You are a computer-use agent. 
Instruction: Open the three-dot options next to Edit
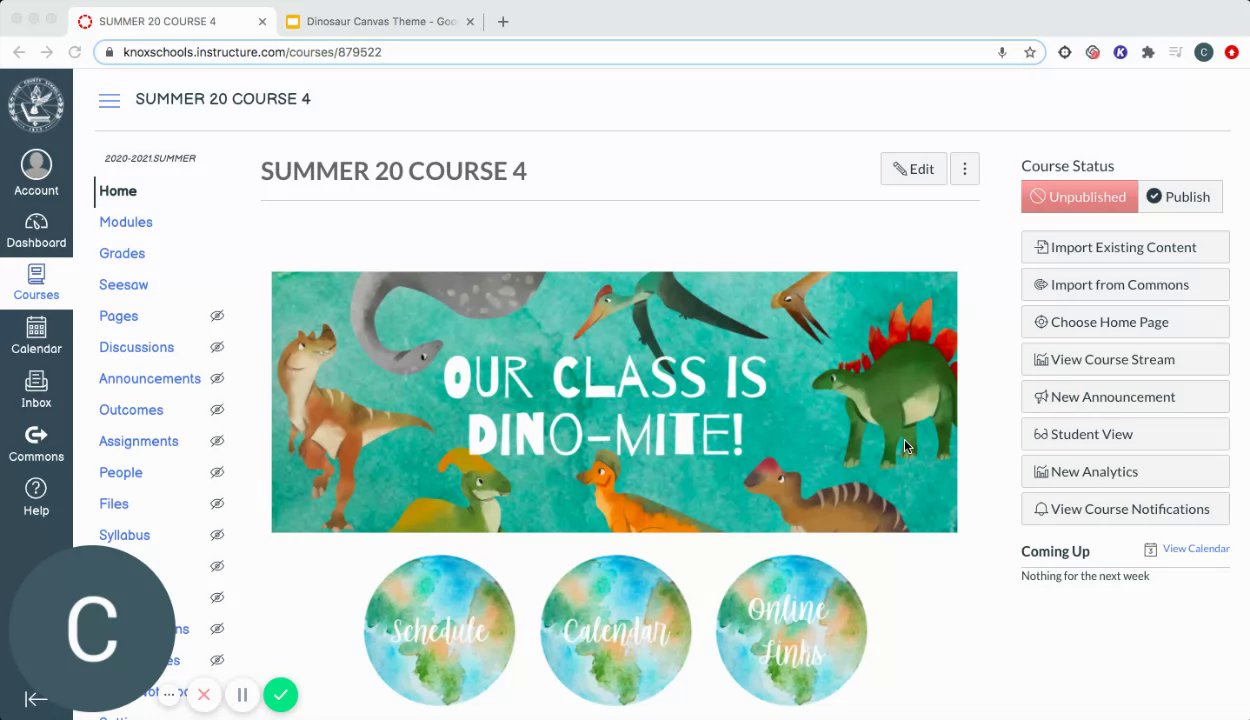point(964,169)
